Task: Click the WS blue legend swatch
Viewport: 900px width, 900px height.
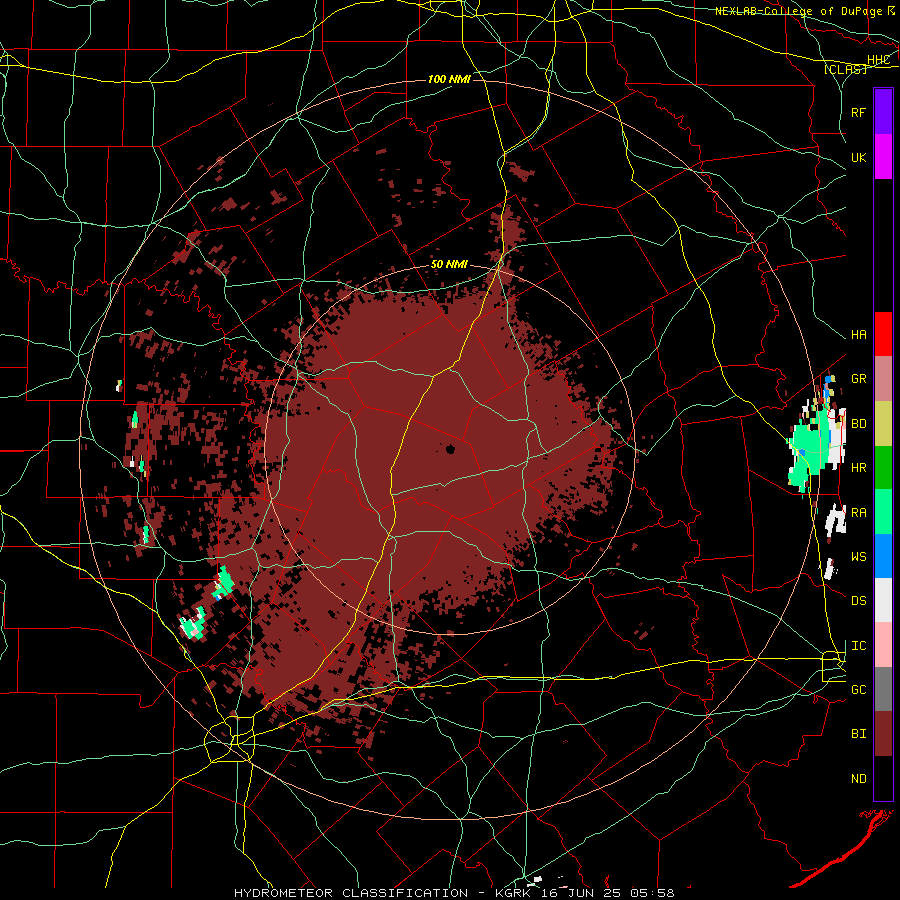Action: coord(883,556)
